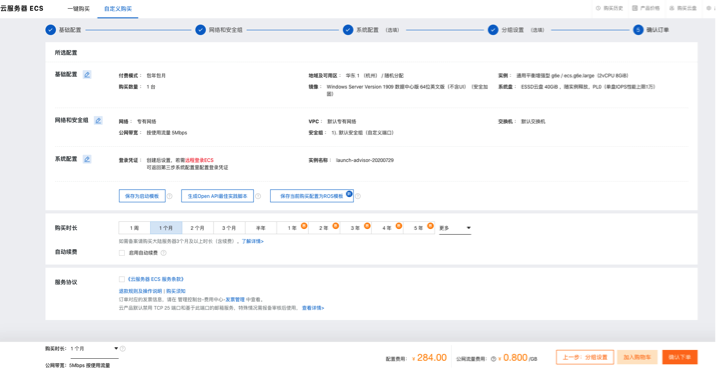This screenshot has height=369, width=716.
Task: Go to the 系统配置 step label
Action: coord(368,30)
